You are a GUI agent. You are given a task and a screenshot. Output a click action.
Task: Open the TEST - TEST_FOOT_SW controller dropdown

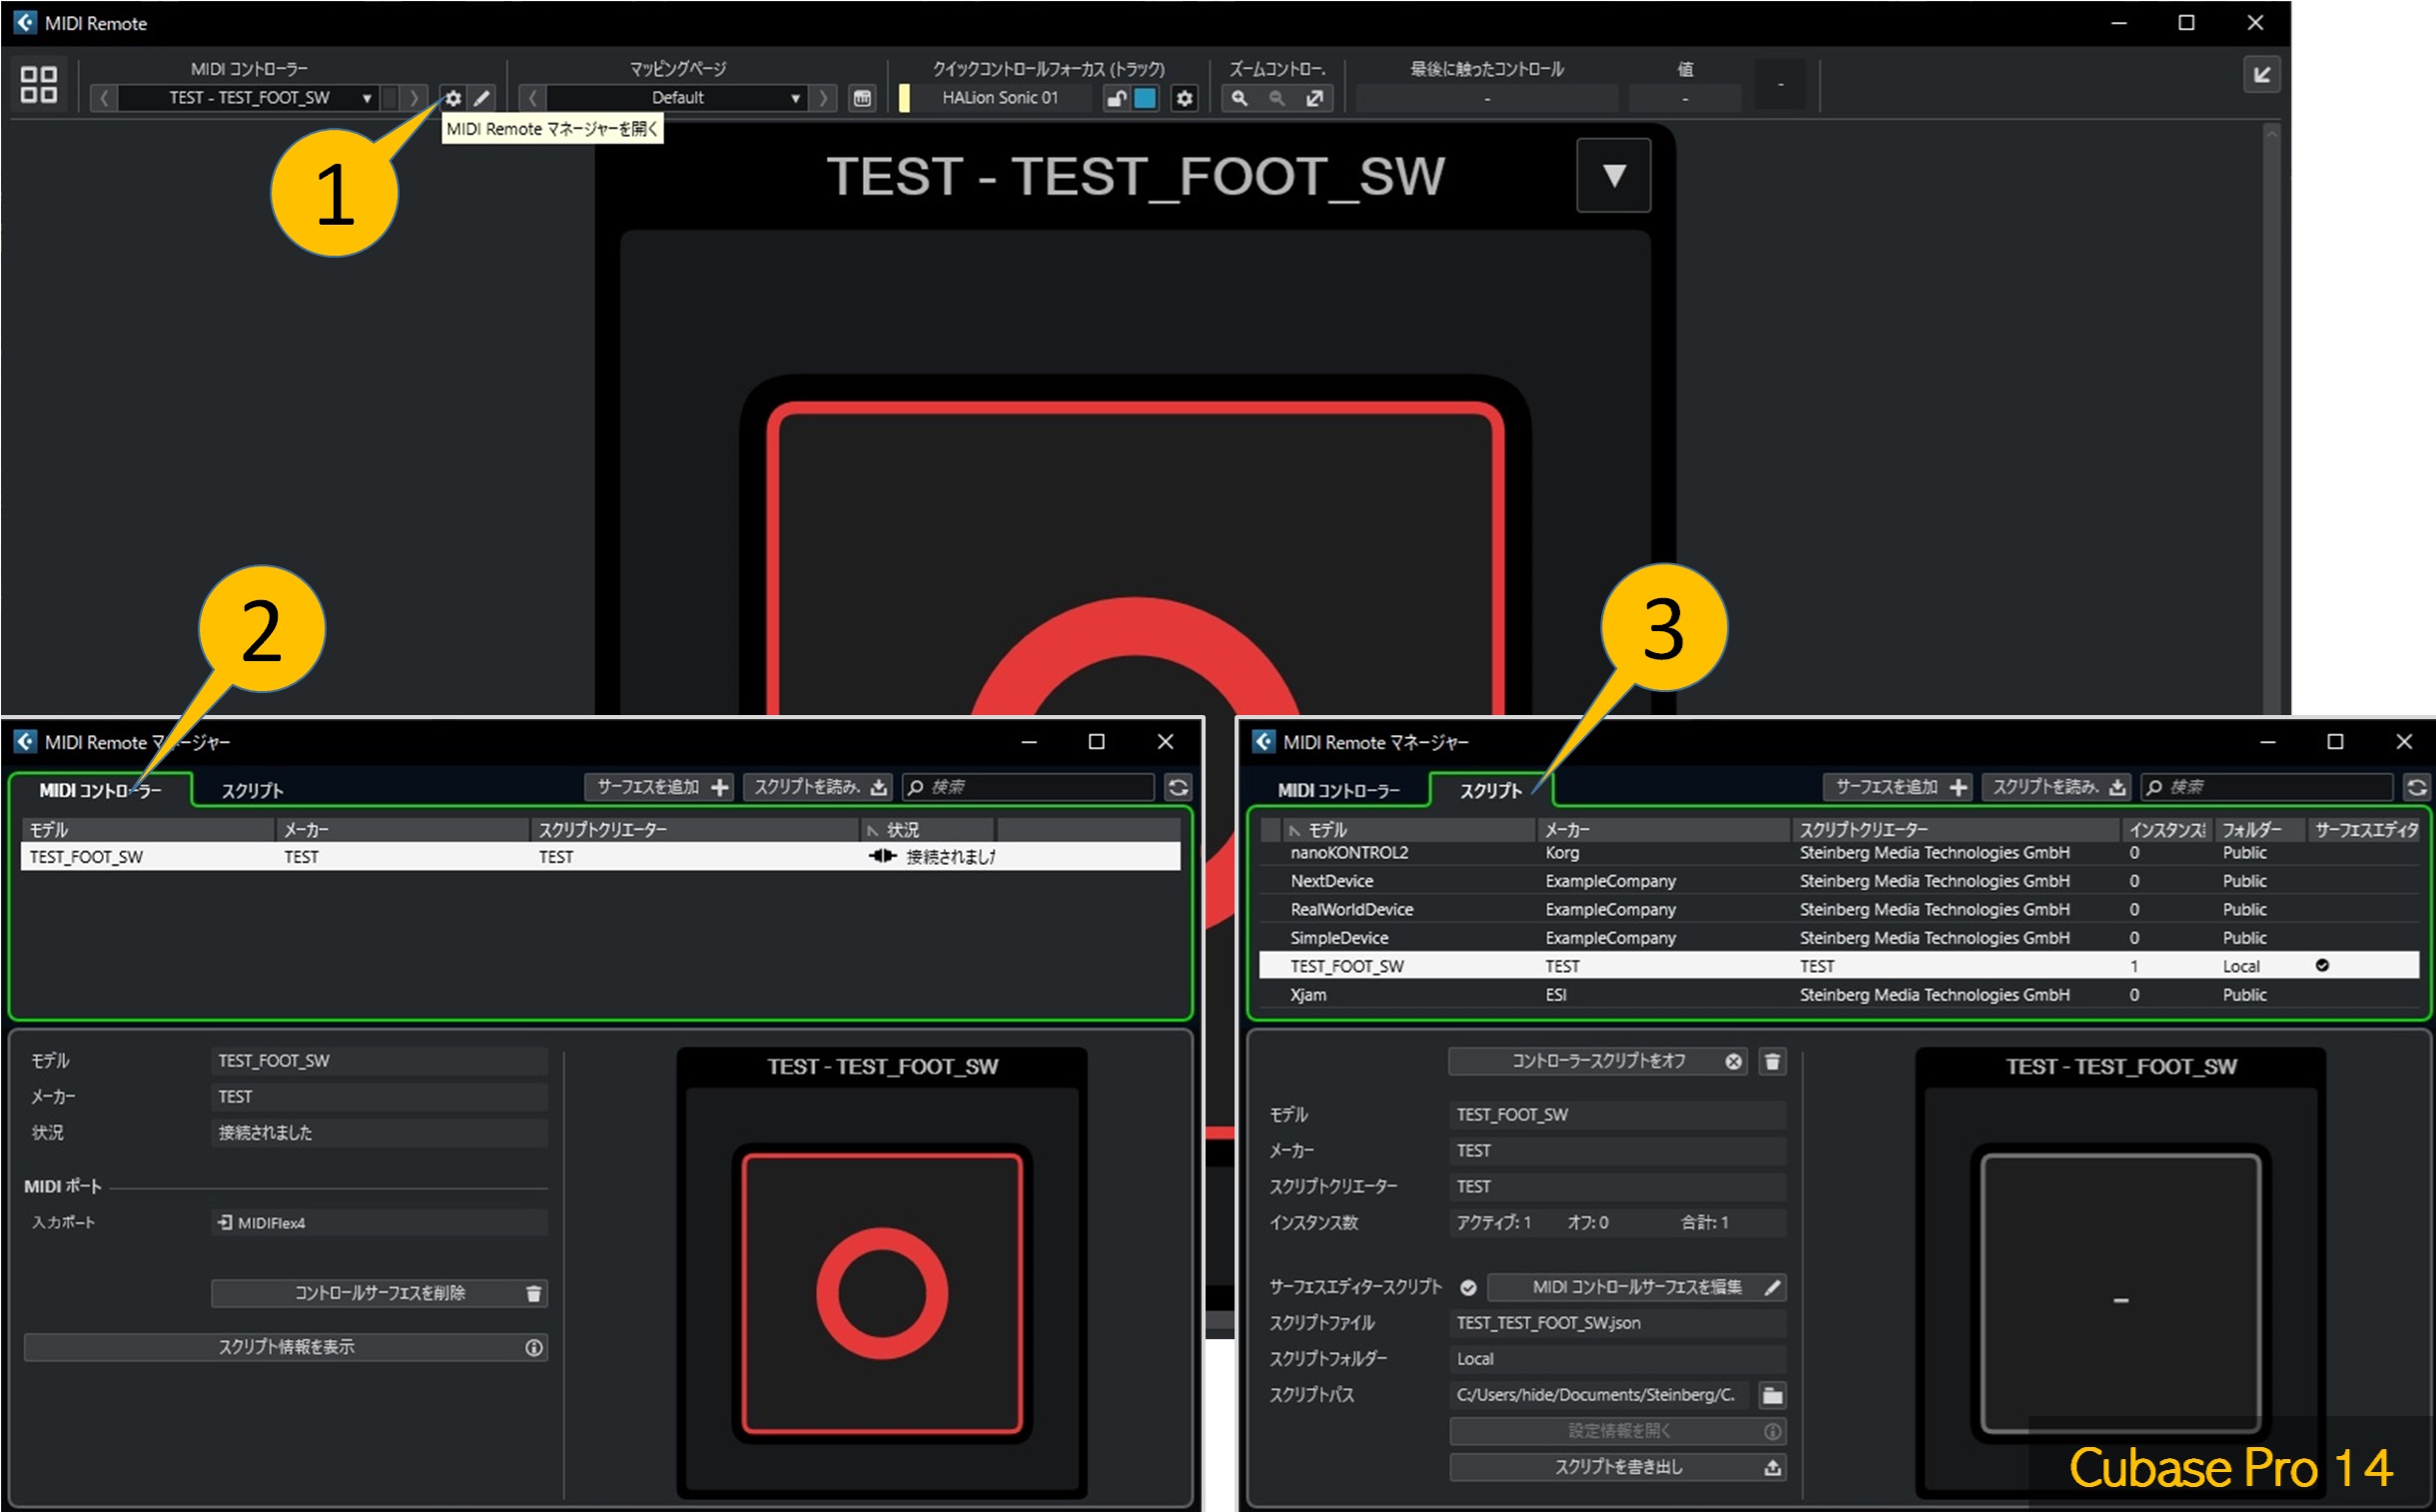pos(249,98)
